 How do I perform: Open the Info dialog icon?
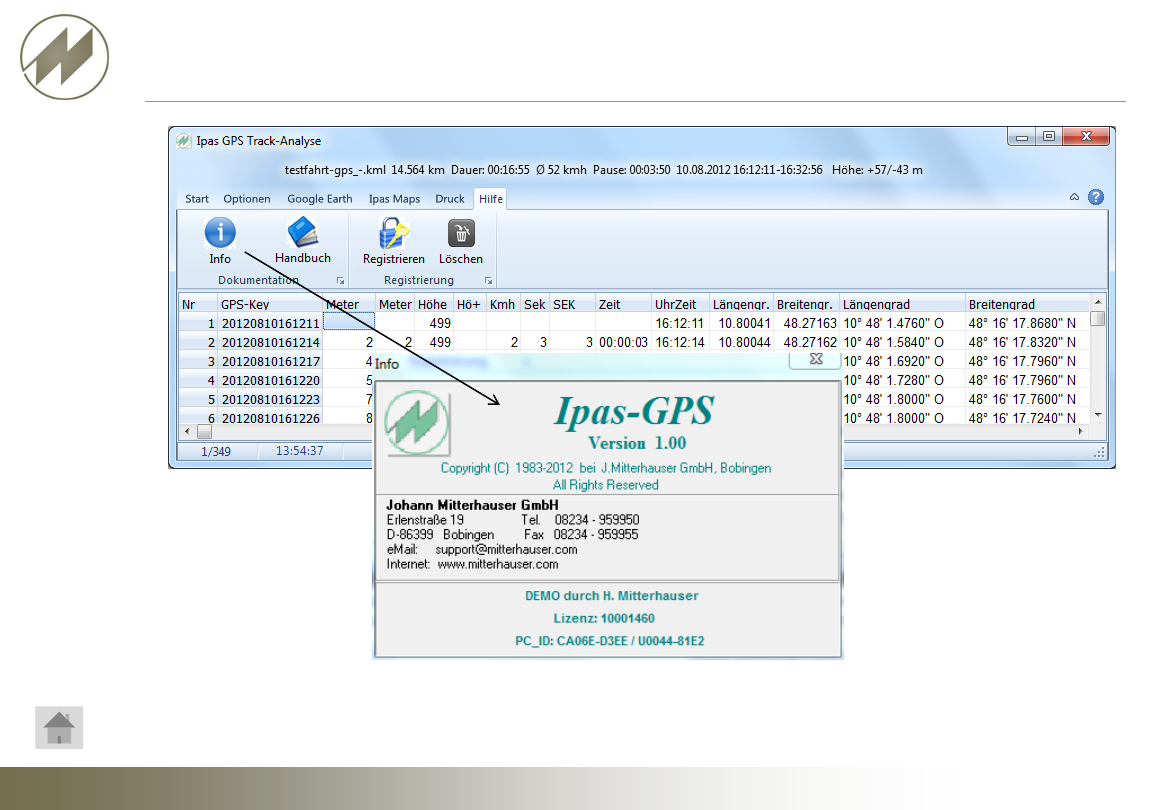tap(220, 232)
